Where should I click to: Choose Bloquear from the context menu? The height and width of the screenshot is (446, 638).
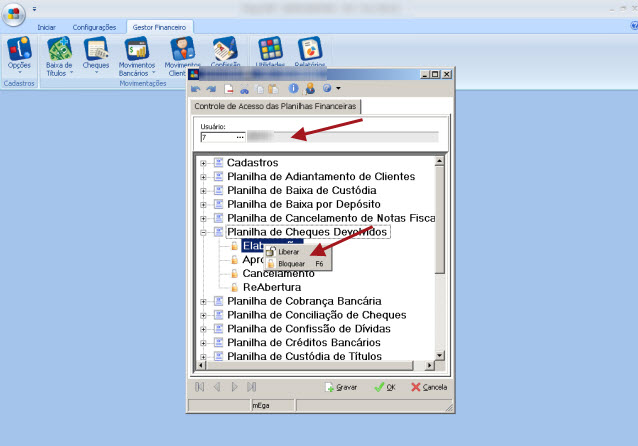tap(290, 264)
